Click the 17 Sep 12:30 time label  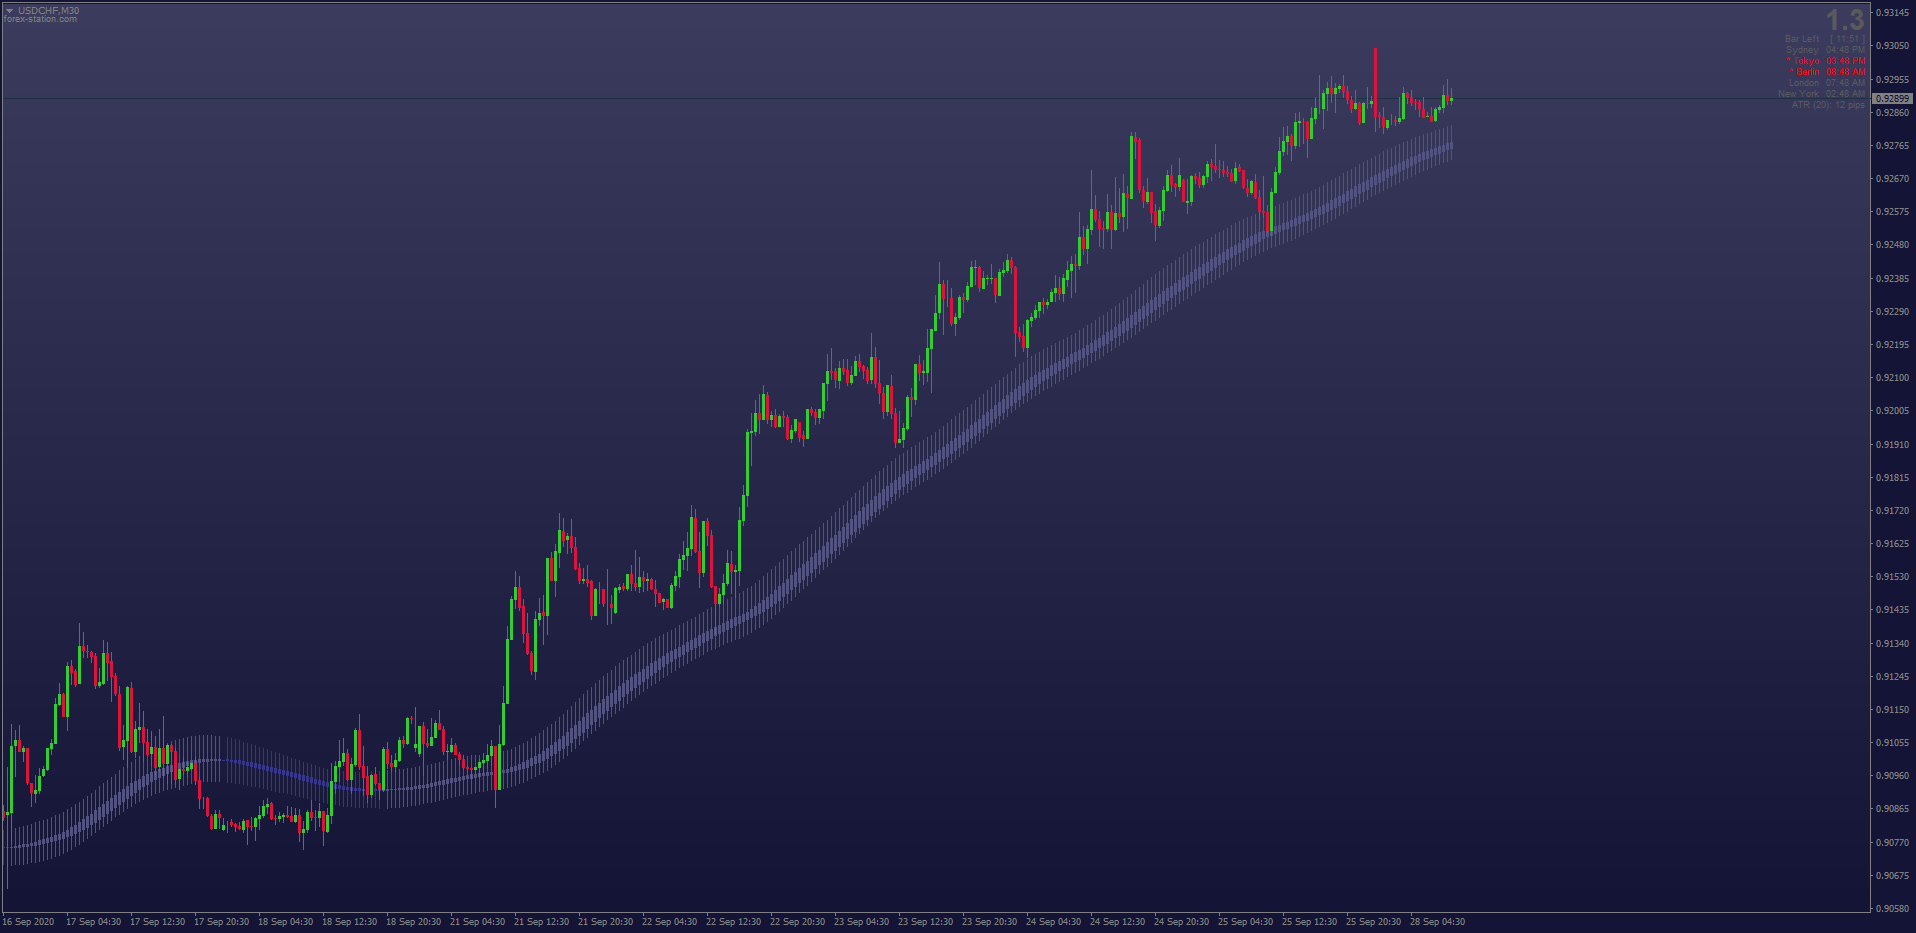158,922
